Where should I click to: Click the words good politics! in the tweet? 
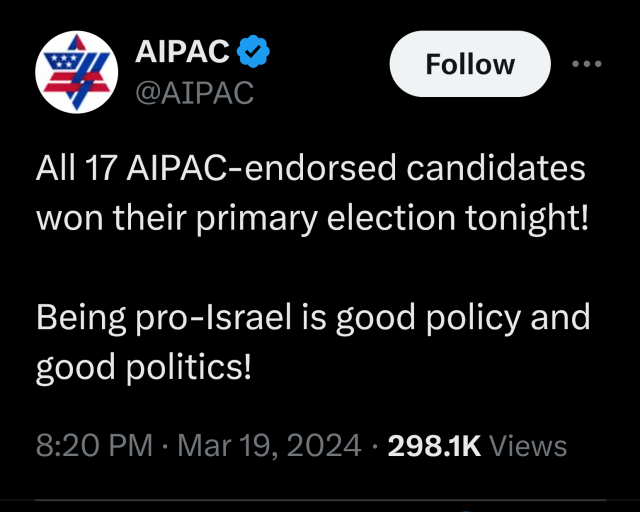coord(143,369)
